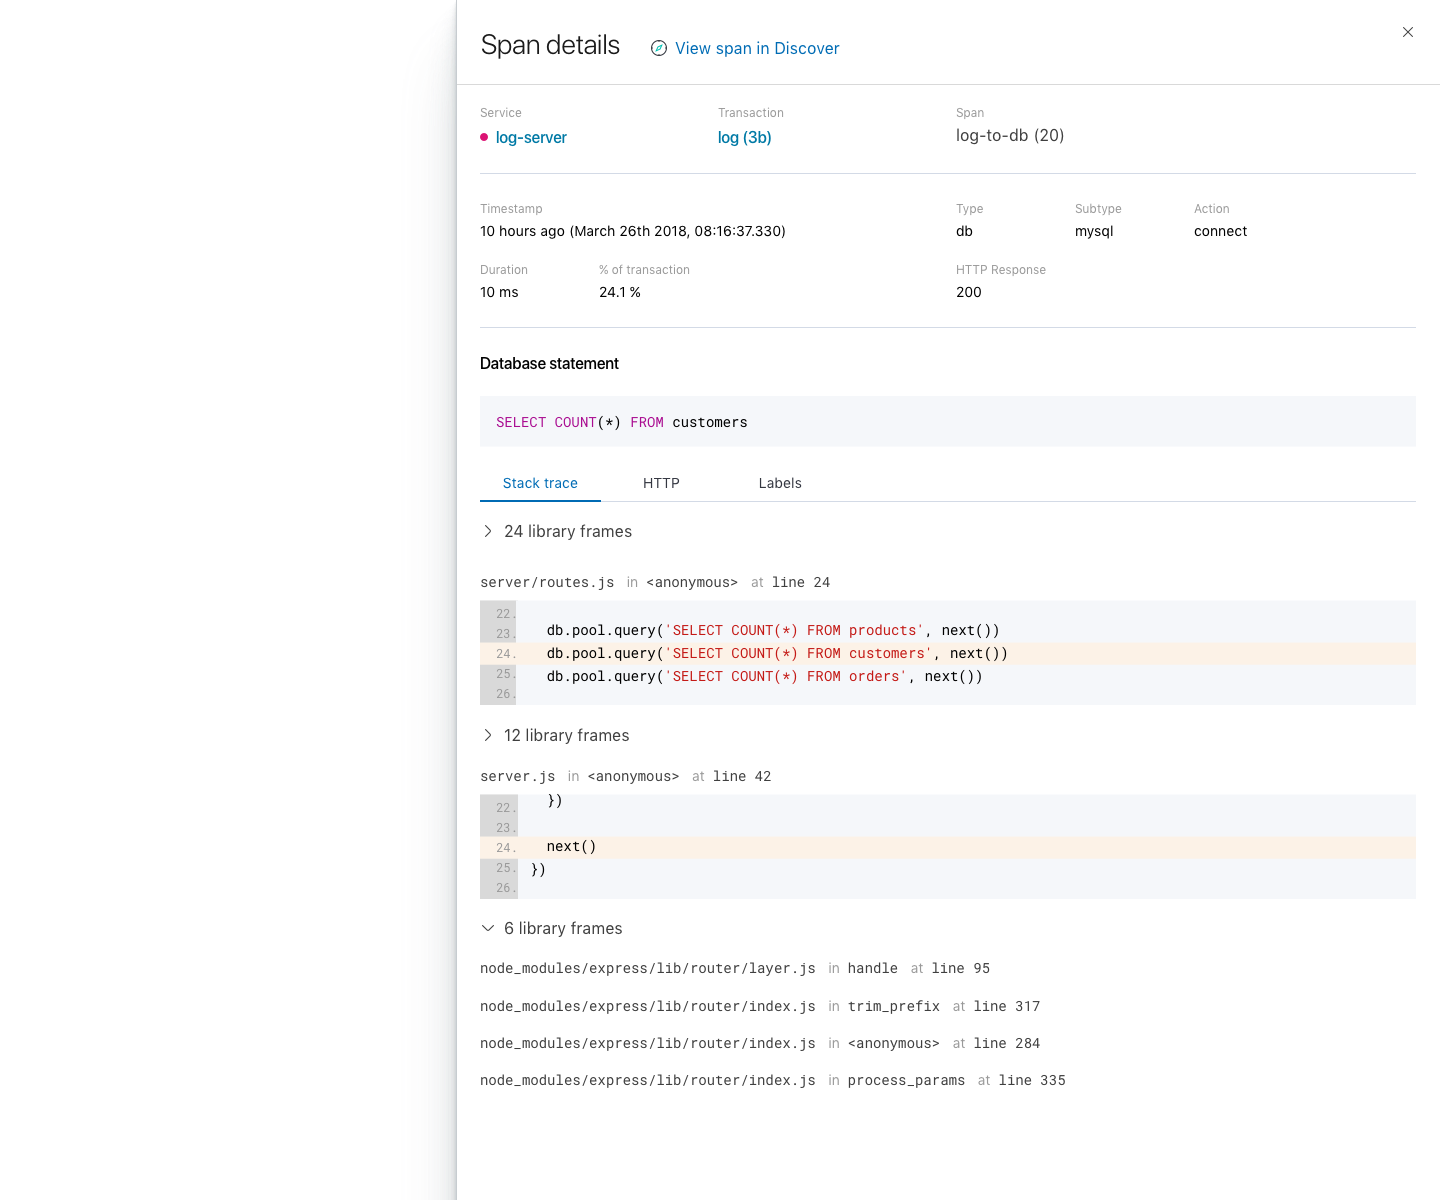Screen dimensions: 1440x1200
Task: Click View span in Discover
Action: (757, 48)
